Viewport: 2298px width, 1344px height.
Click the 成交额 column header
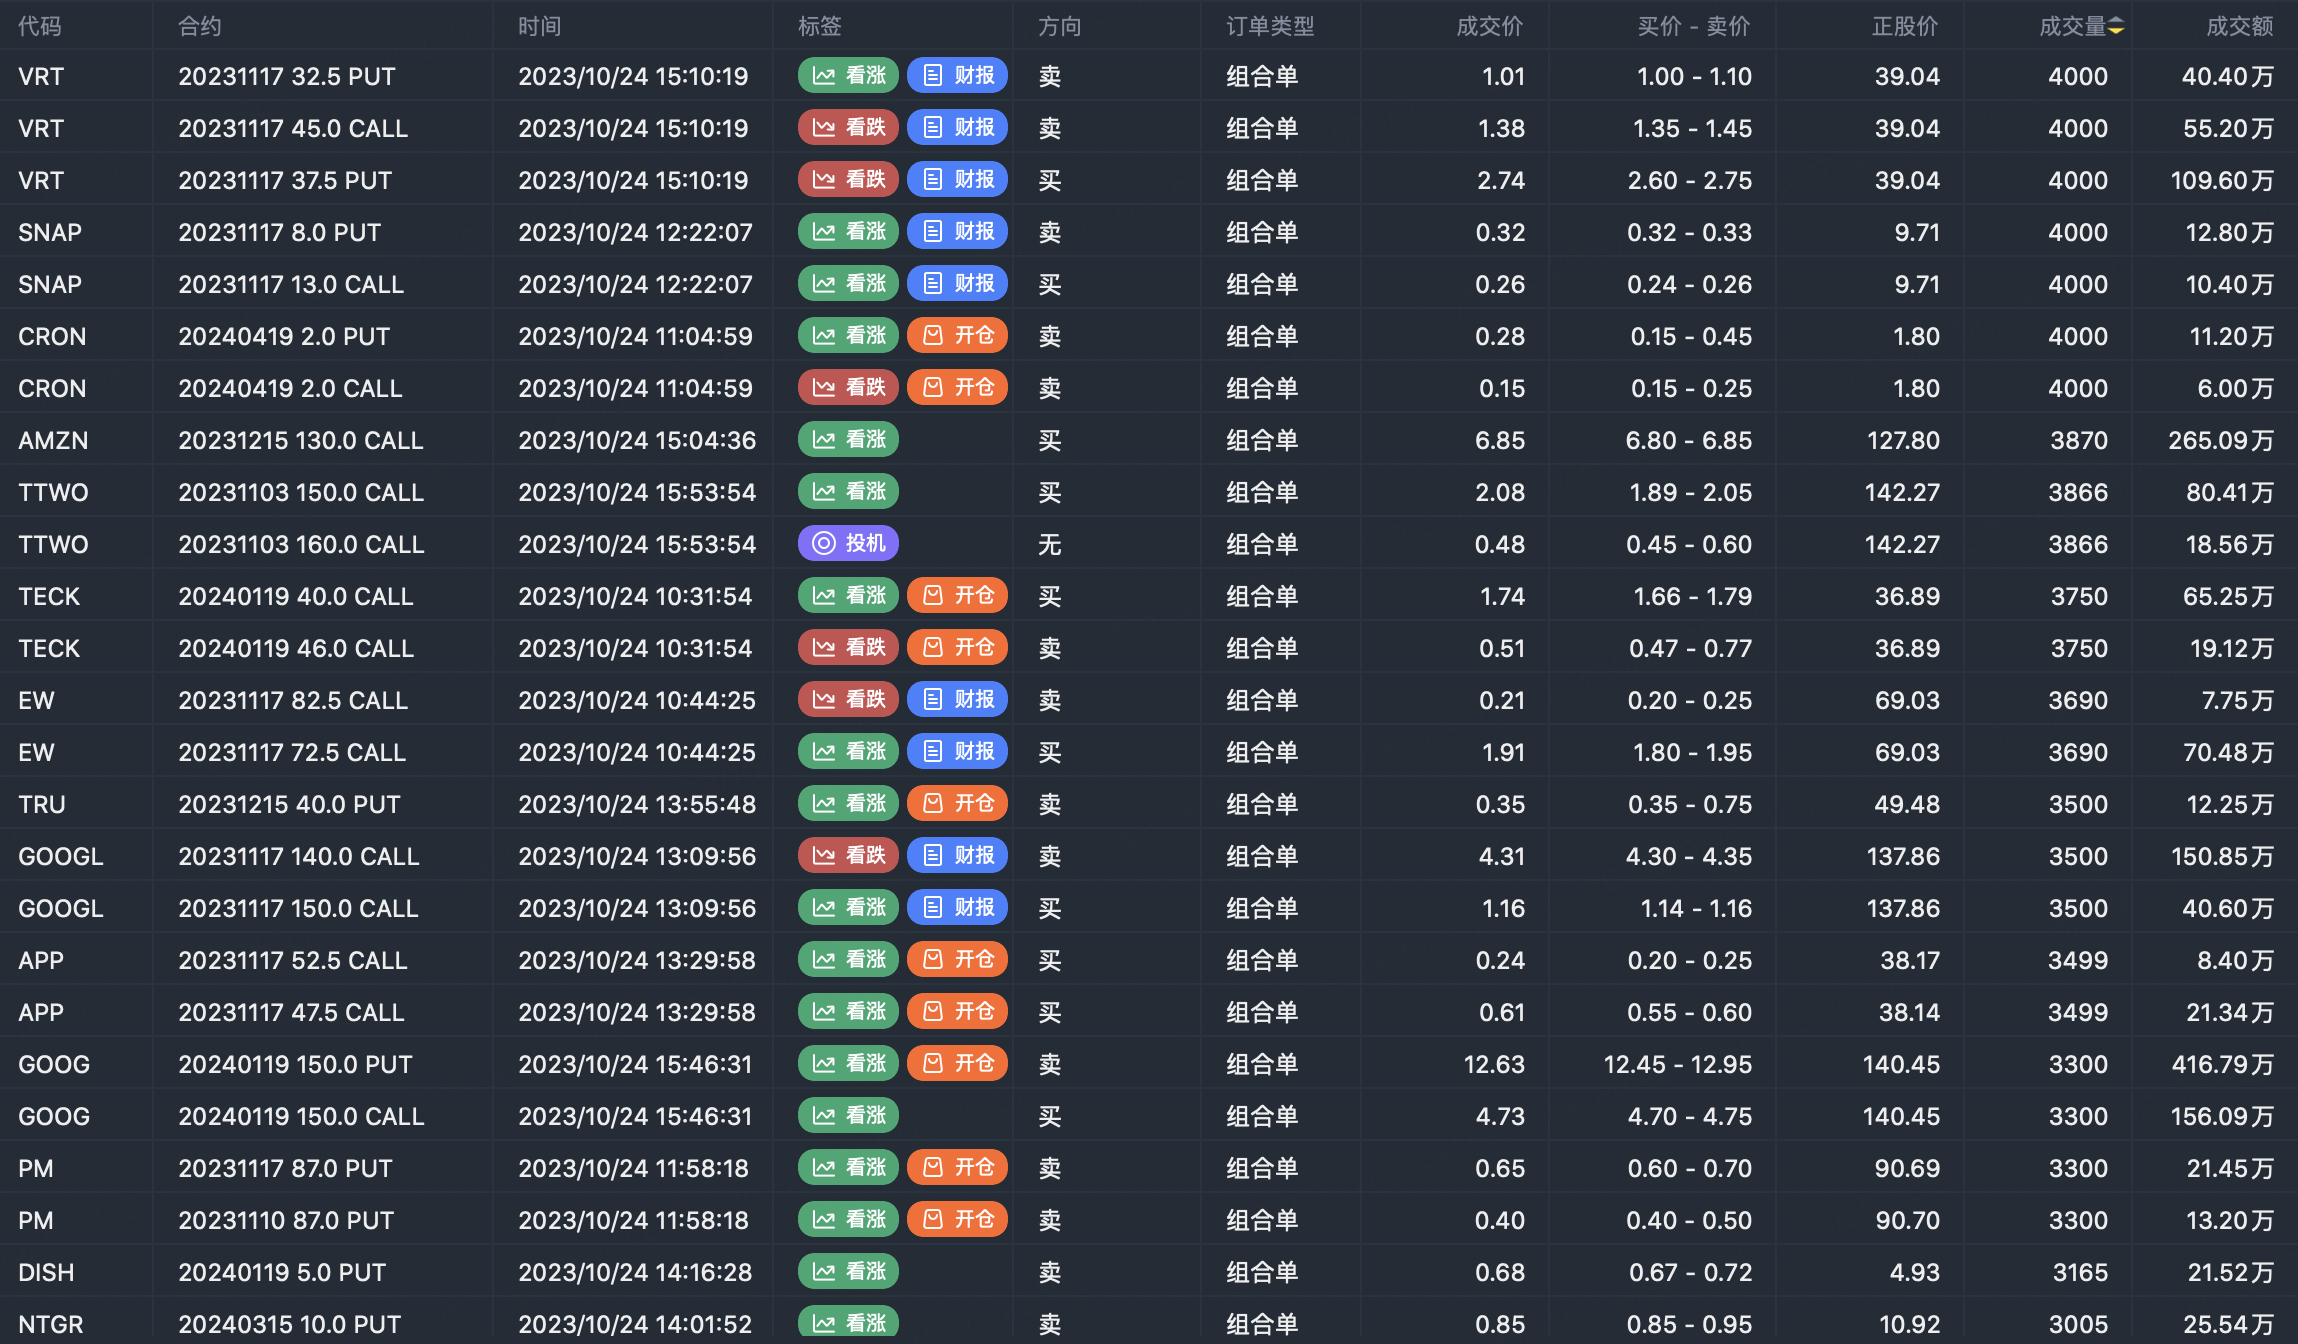(x=2240, y=27)
